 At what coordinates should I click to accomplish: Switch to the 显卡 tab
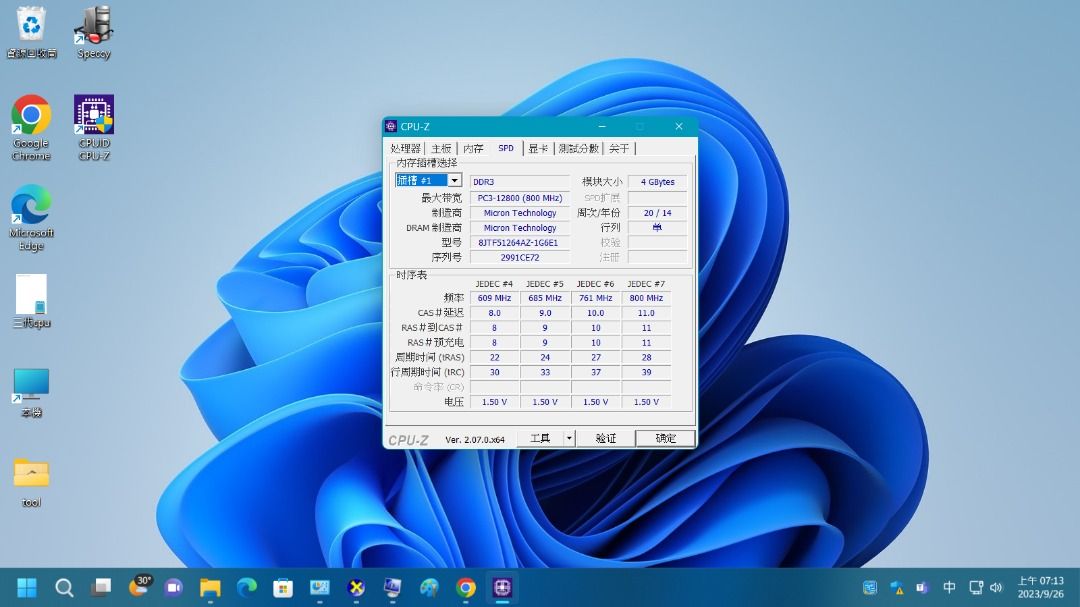(x=538, y=148)
